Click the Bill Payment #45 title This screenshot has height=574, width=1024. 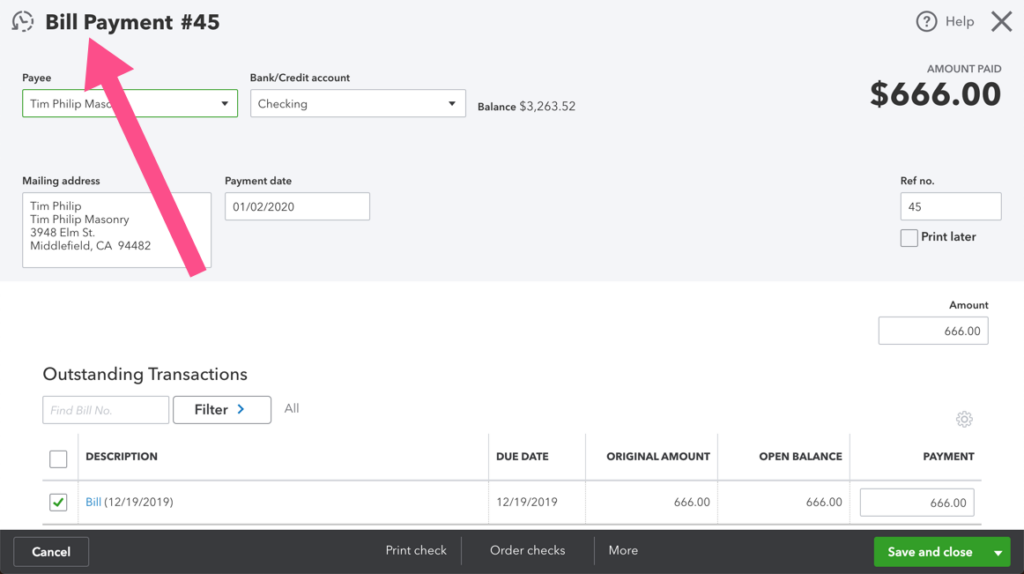133,22
